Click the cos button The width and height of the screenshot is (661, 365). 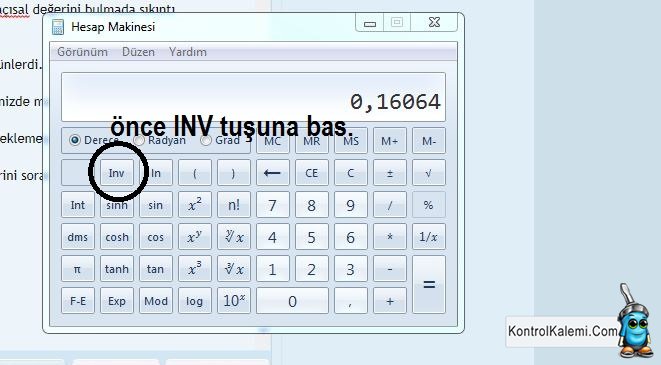point(156,237)
